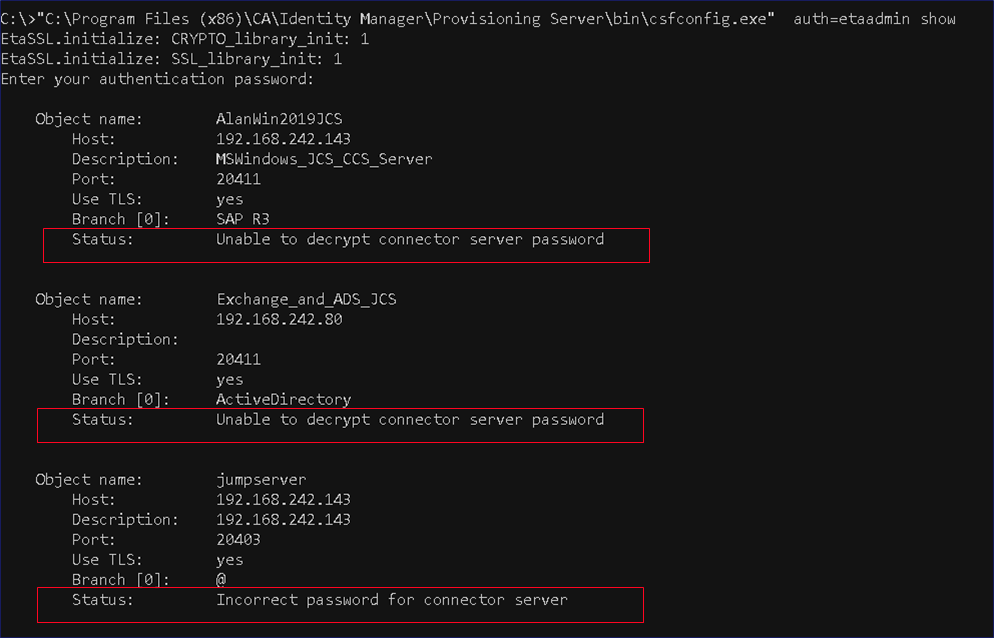Click the 'show' argument at the command's end
Screen dimensions: 994x638
point(937,19)
